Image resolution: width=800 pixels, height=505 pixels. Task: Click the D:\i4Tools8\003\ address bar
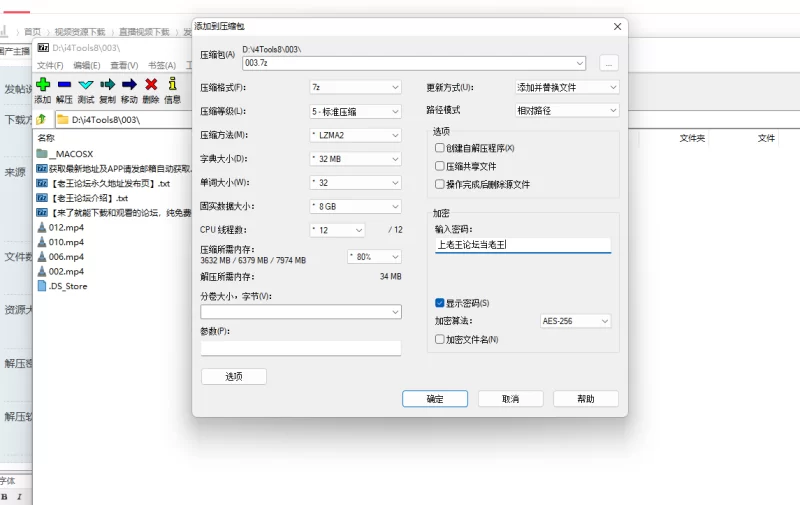[122, 119]
